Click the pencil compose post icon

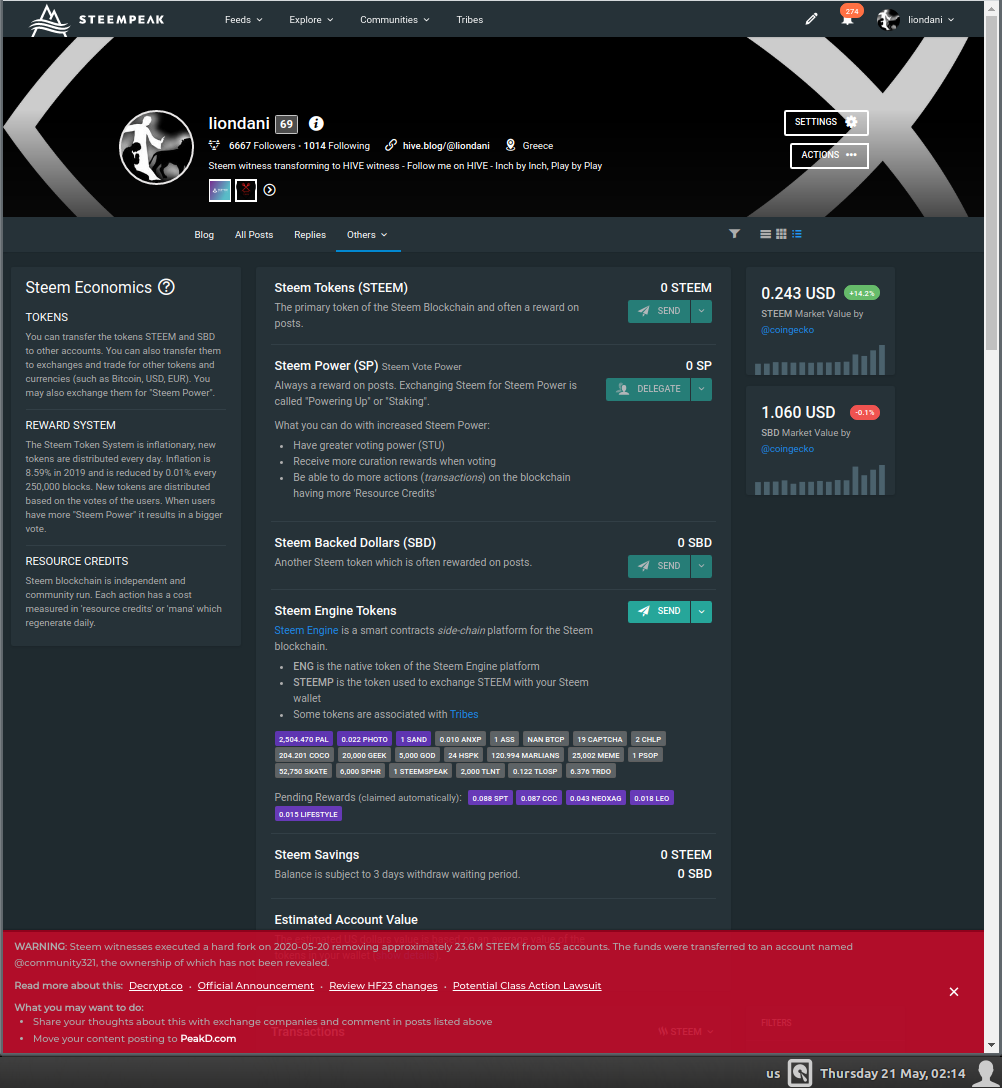tap(812, 19)
